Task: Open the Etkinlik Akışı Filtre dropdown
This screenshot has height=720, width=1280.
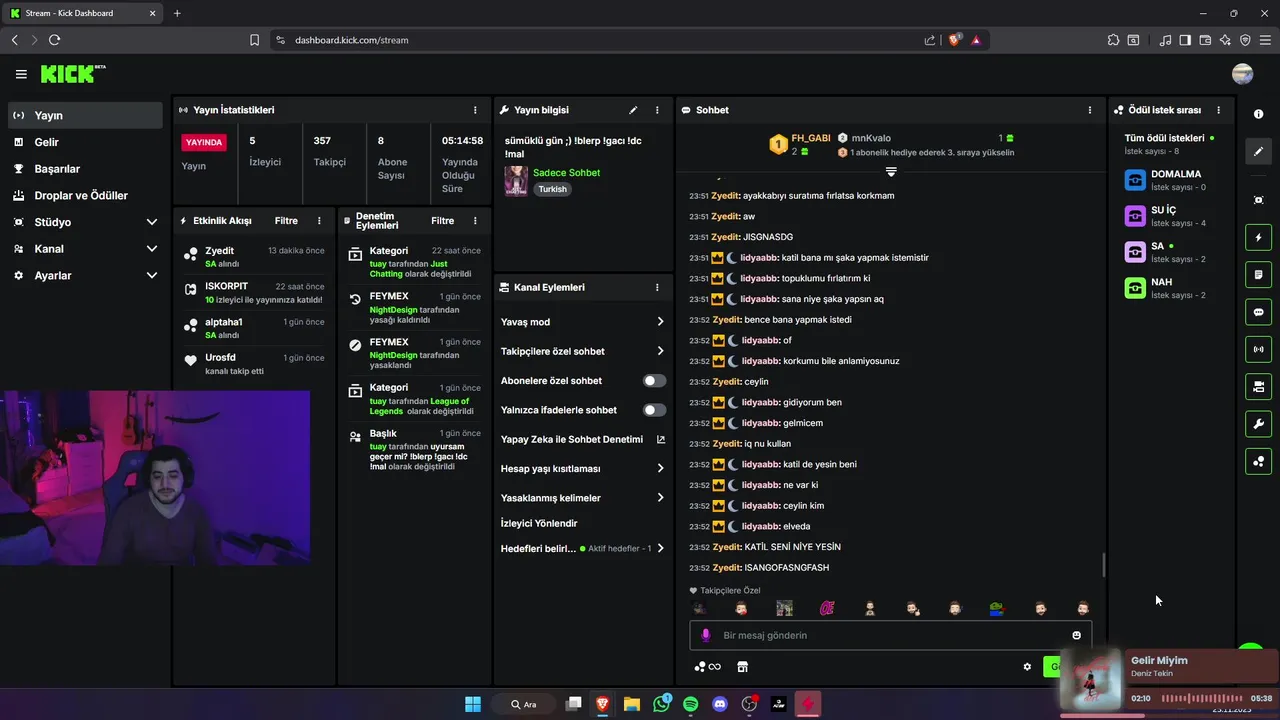Action: coord(286,221)
